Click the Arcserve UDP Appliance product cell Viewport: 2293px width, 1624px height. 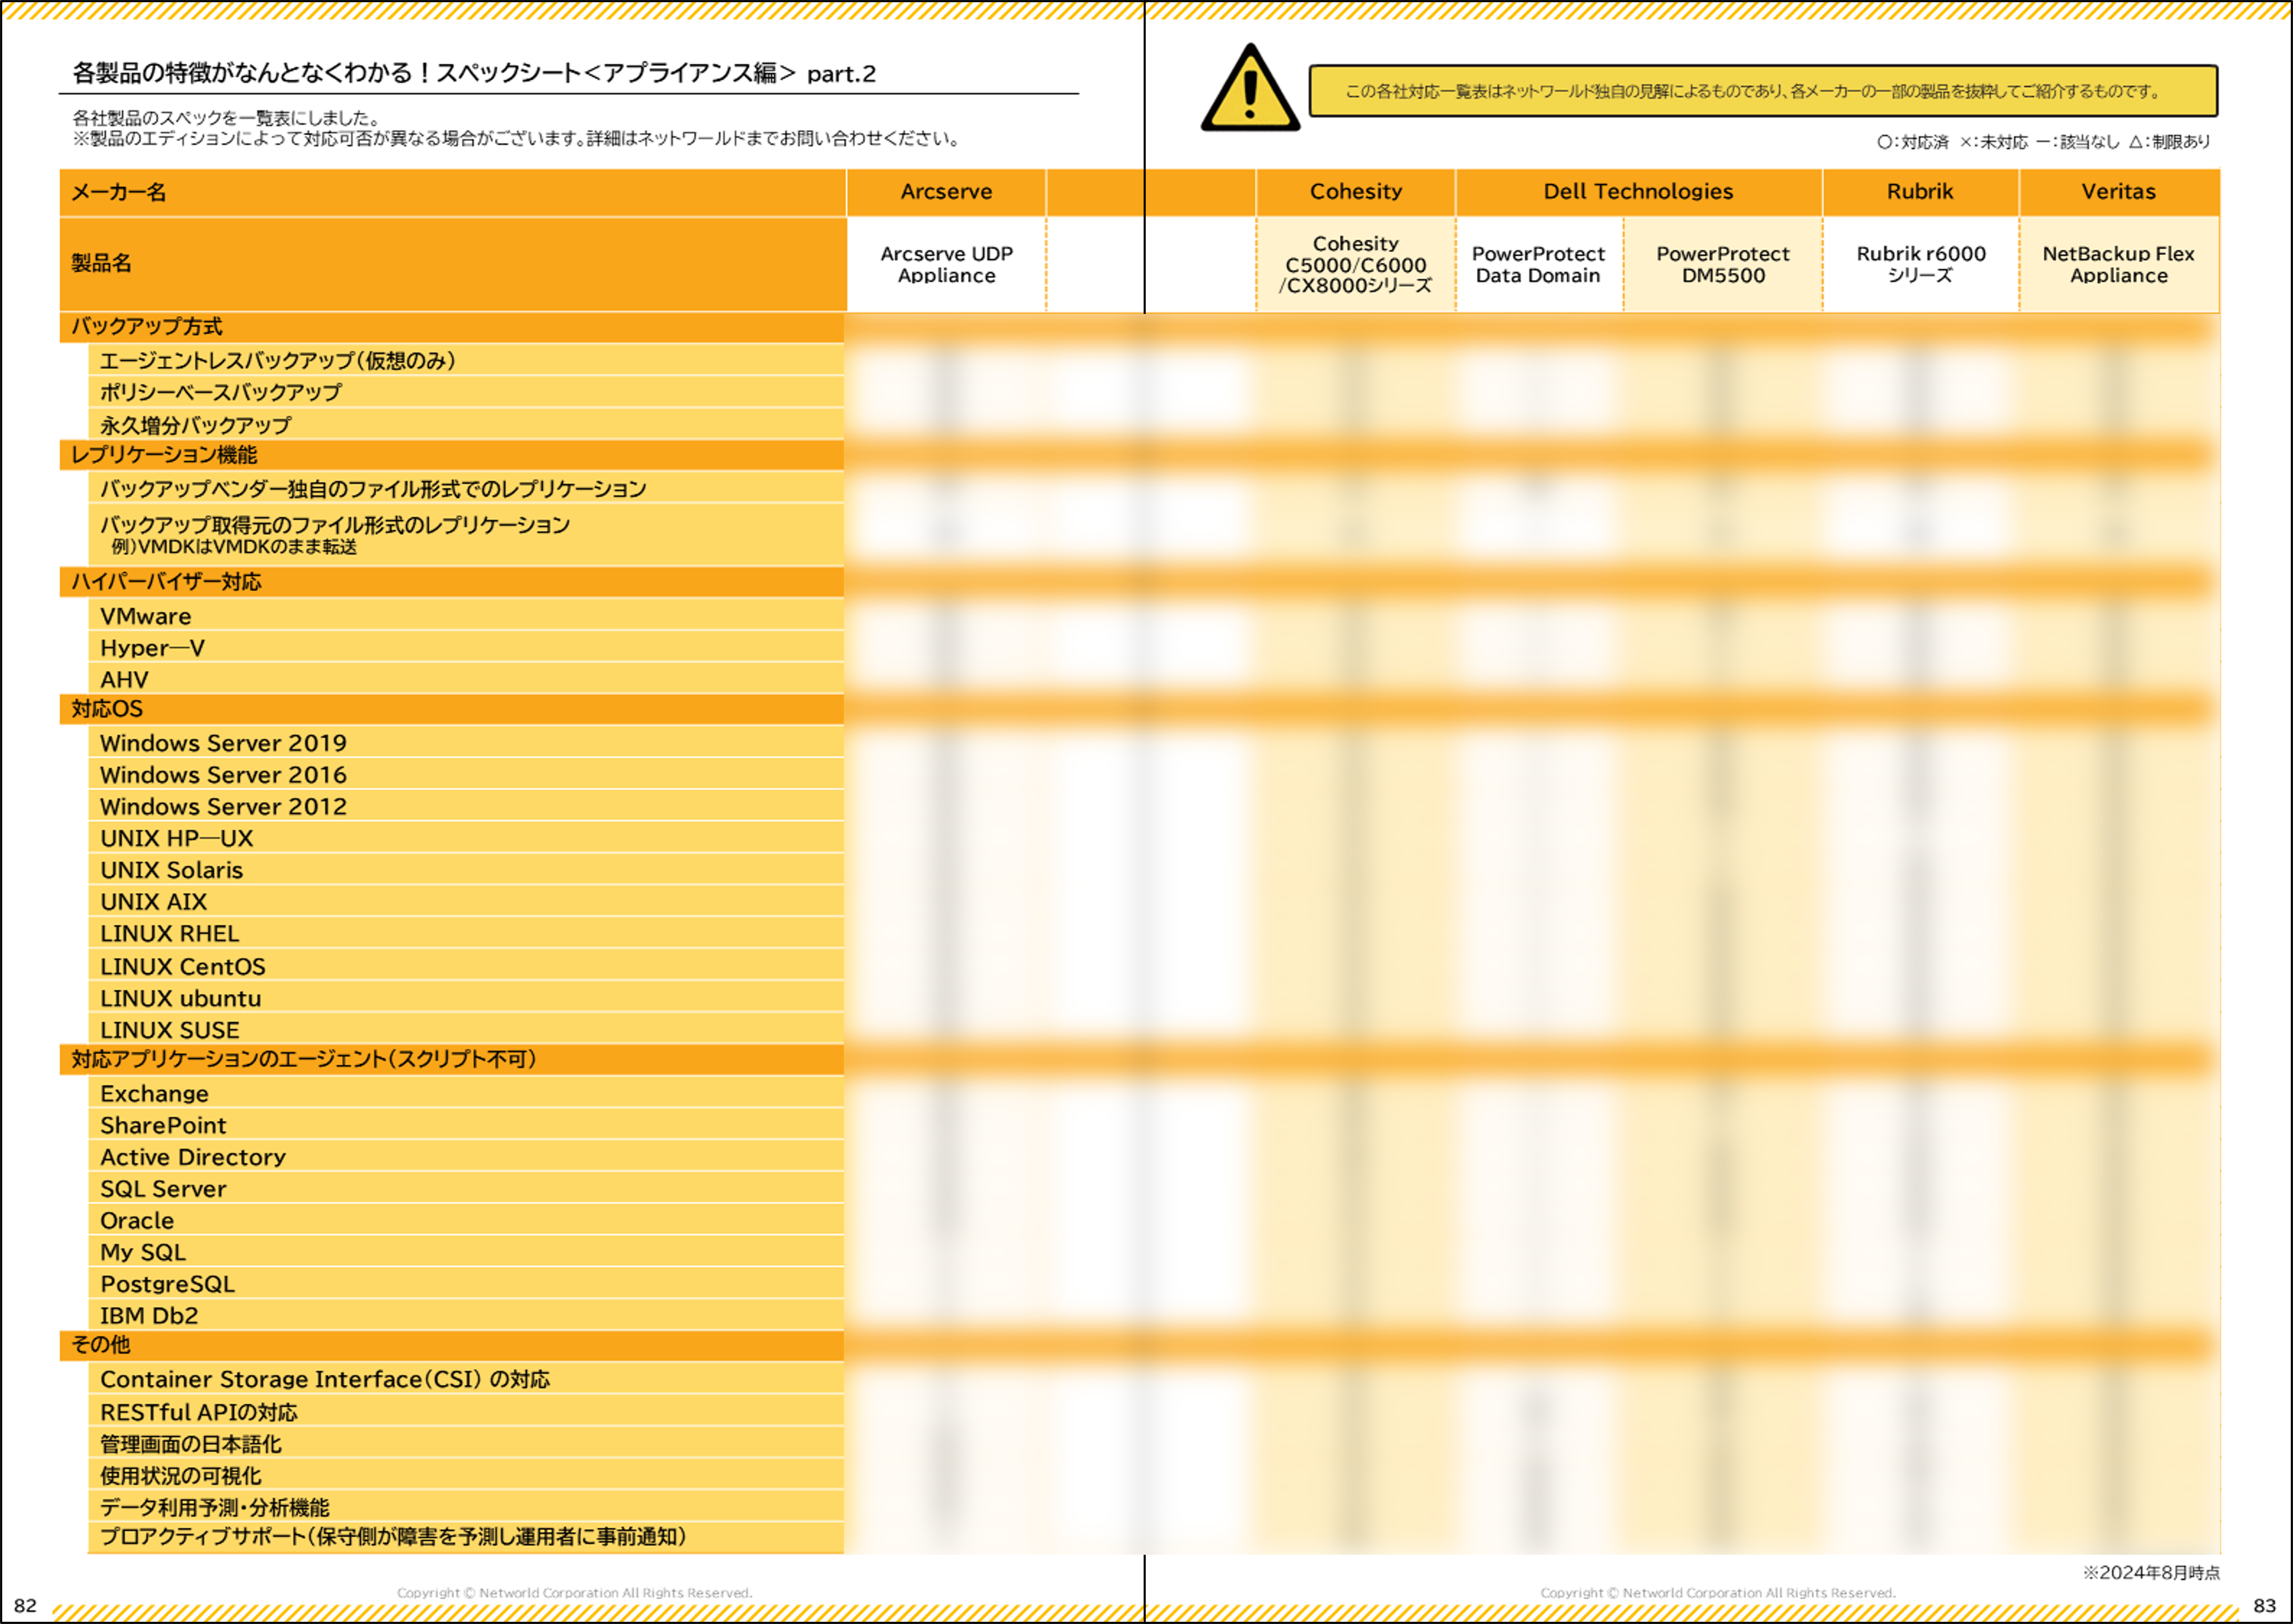946,265
